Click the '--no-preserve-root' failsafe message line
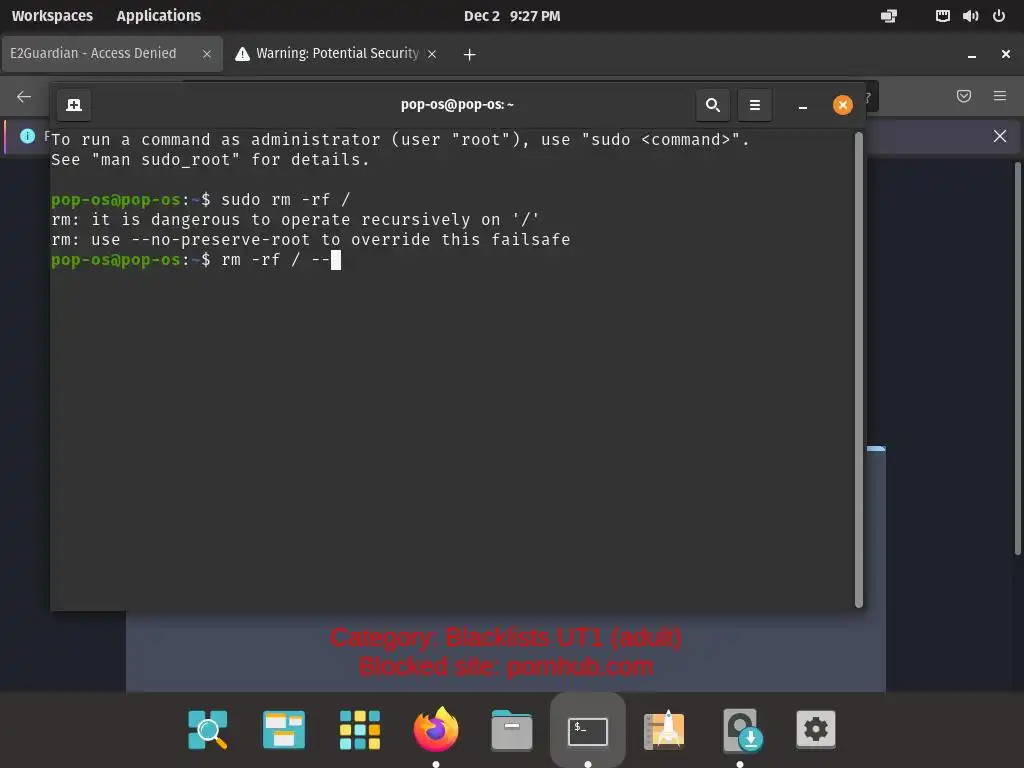1024x768 pixels. click(311, 240)
